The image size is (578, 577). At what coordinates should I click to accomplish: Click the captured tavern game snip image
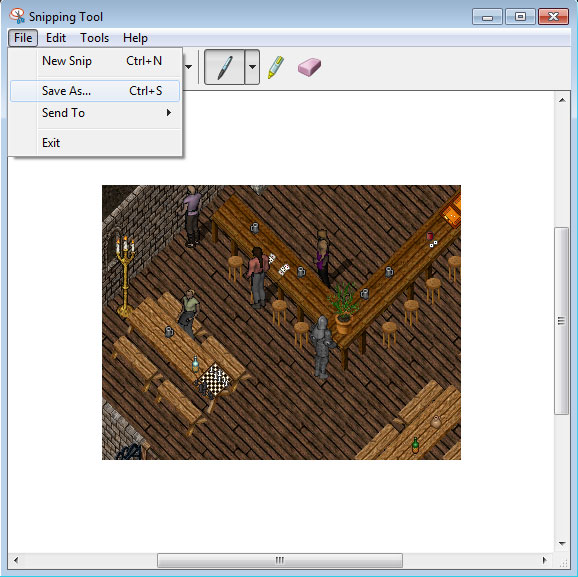281,322
